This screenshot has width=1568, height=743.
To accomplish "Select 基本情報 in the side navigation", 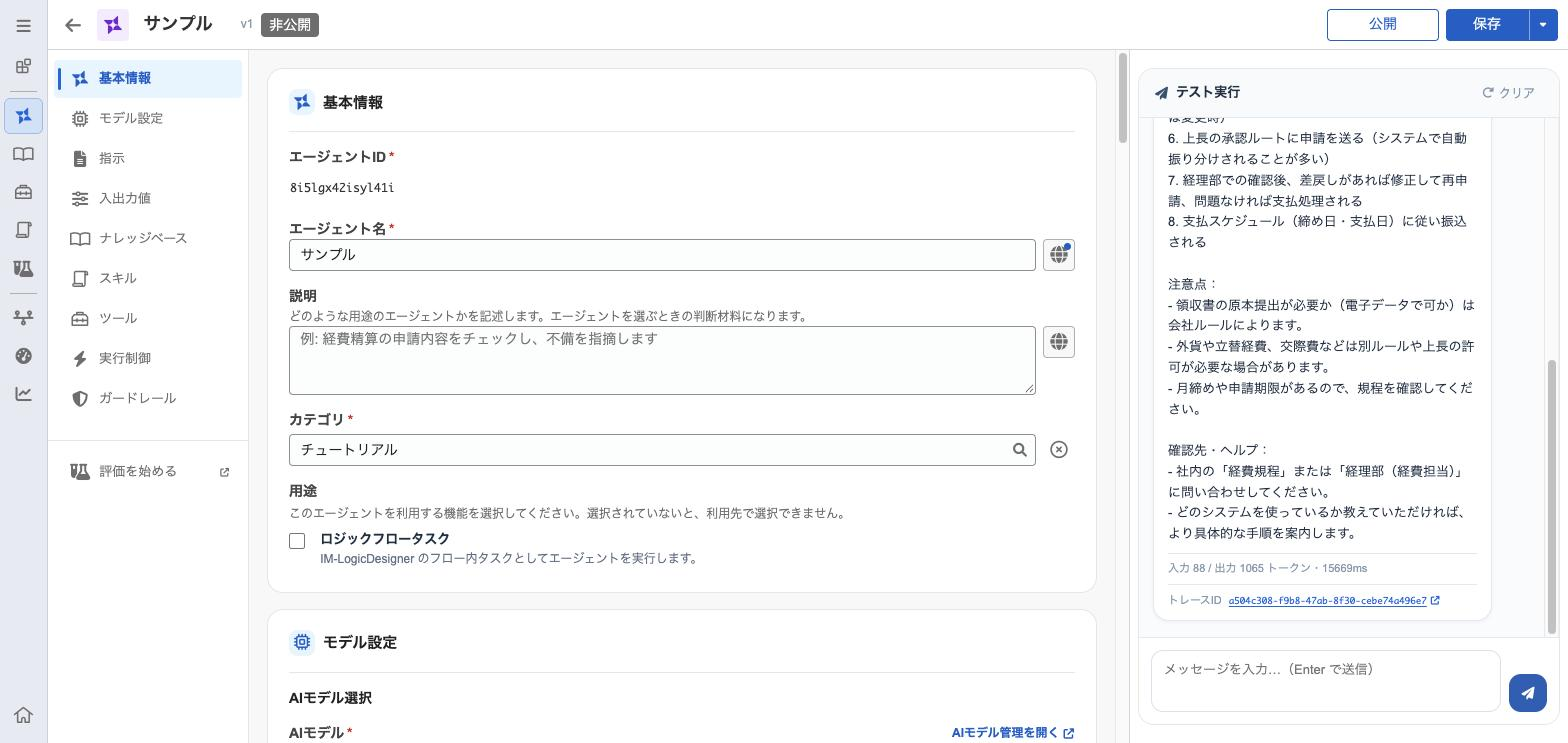I will click(150, 78).
